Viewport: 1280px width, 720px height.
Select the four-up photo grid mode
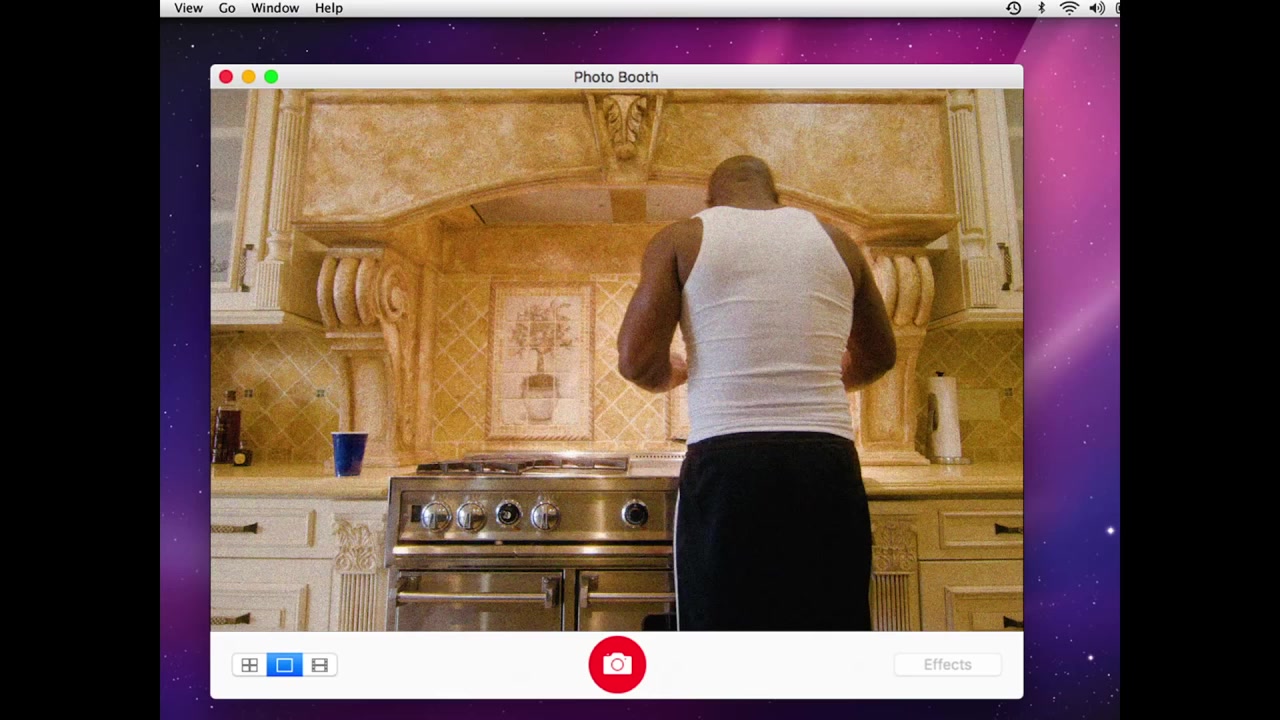pos(250,665)
